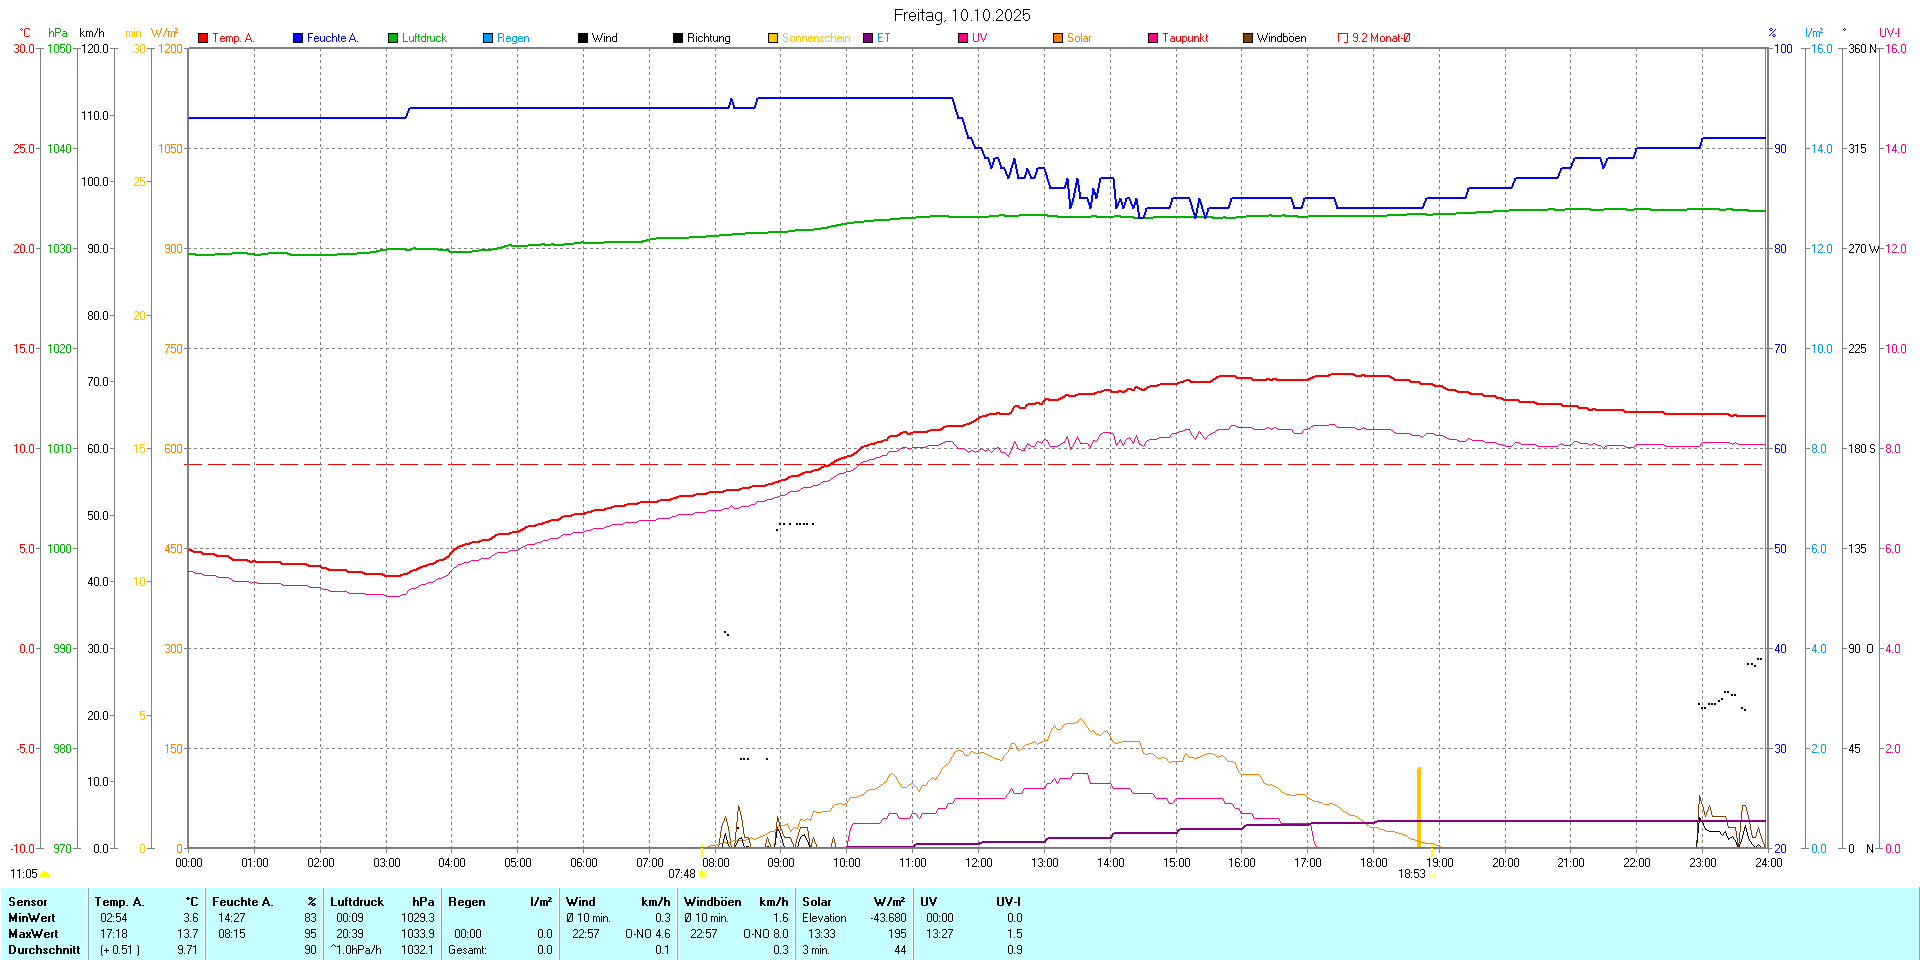Click the '12:00' time axis label
The height and width of the screenshot is (960, 1920).
[979, 863]
